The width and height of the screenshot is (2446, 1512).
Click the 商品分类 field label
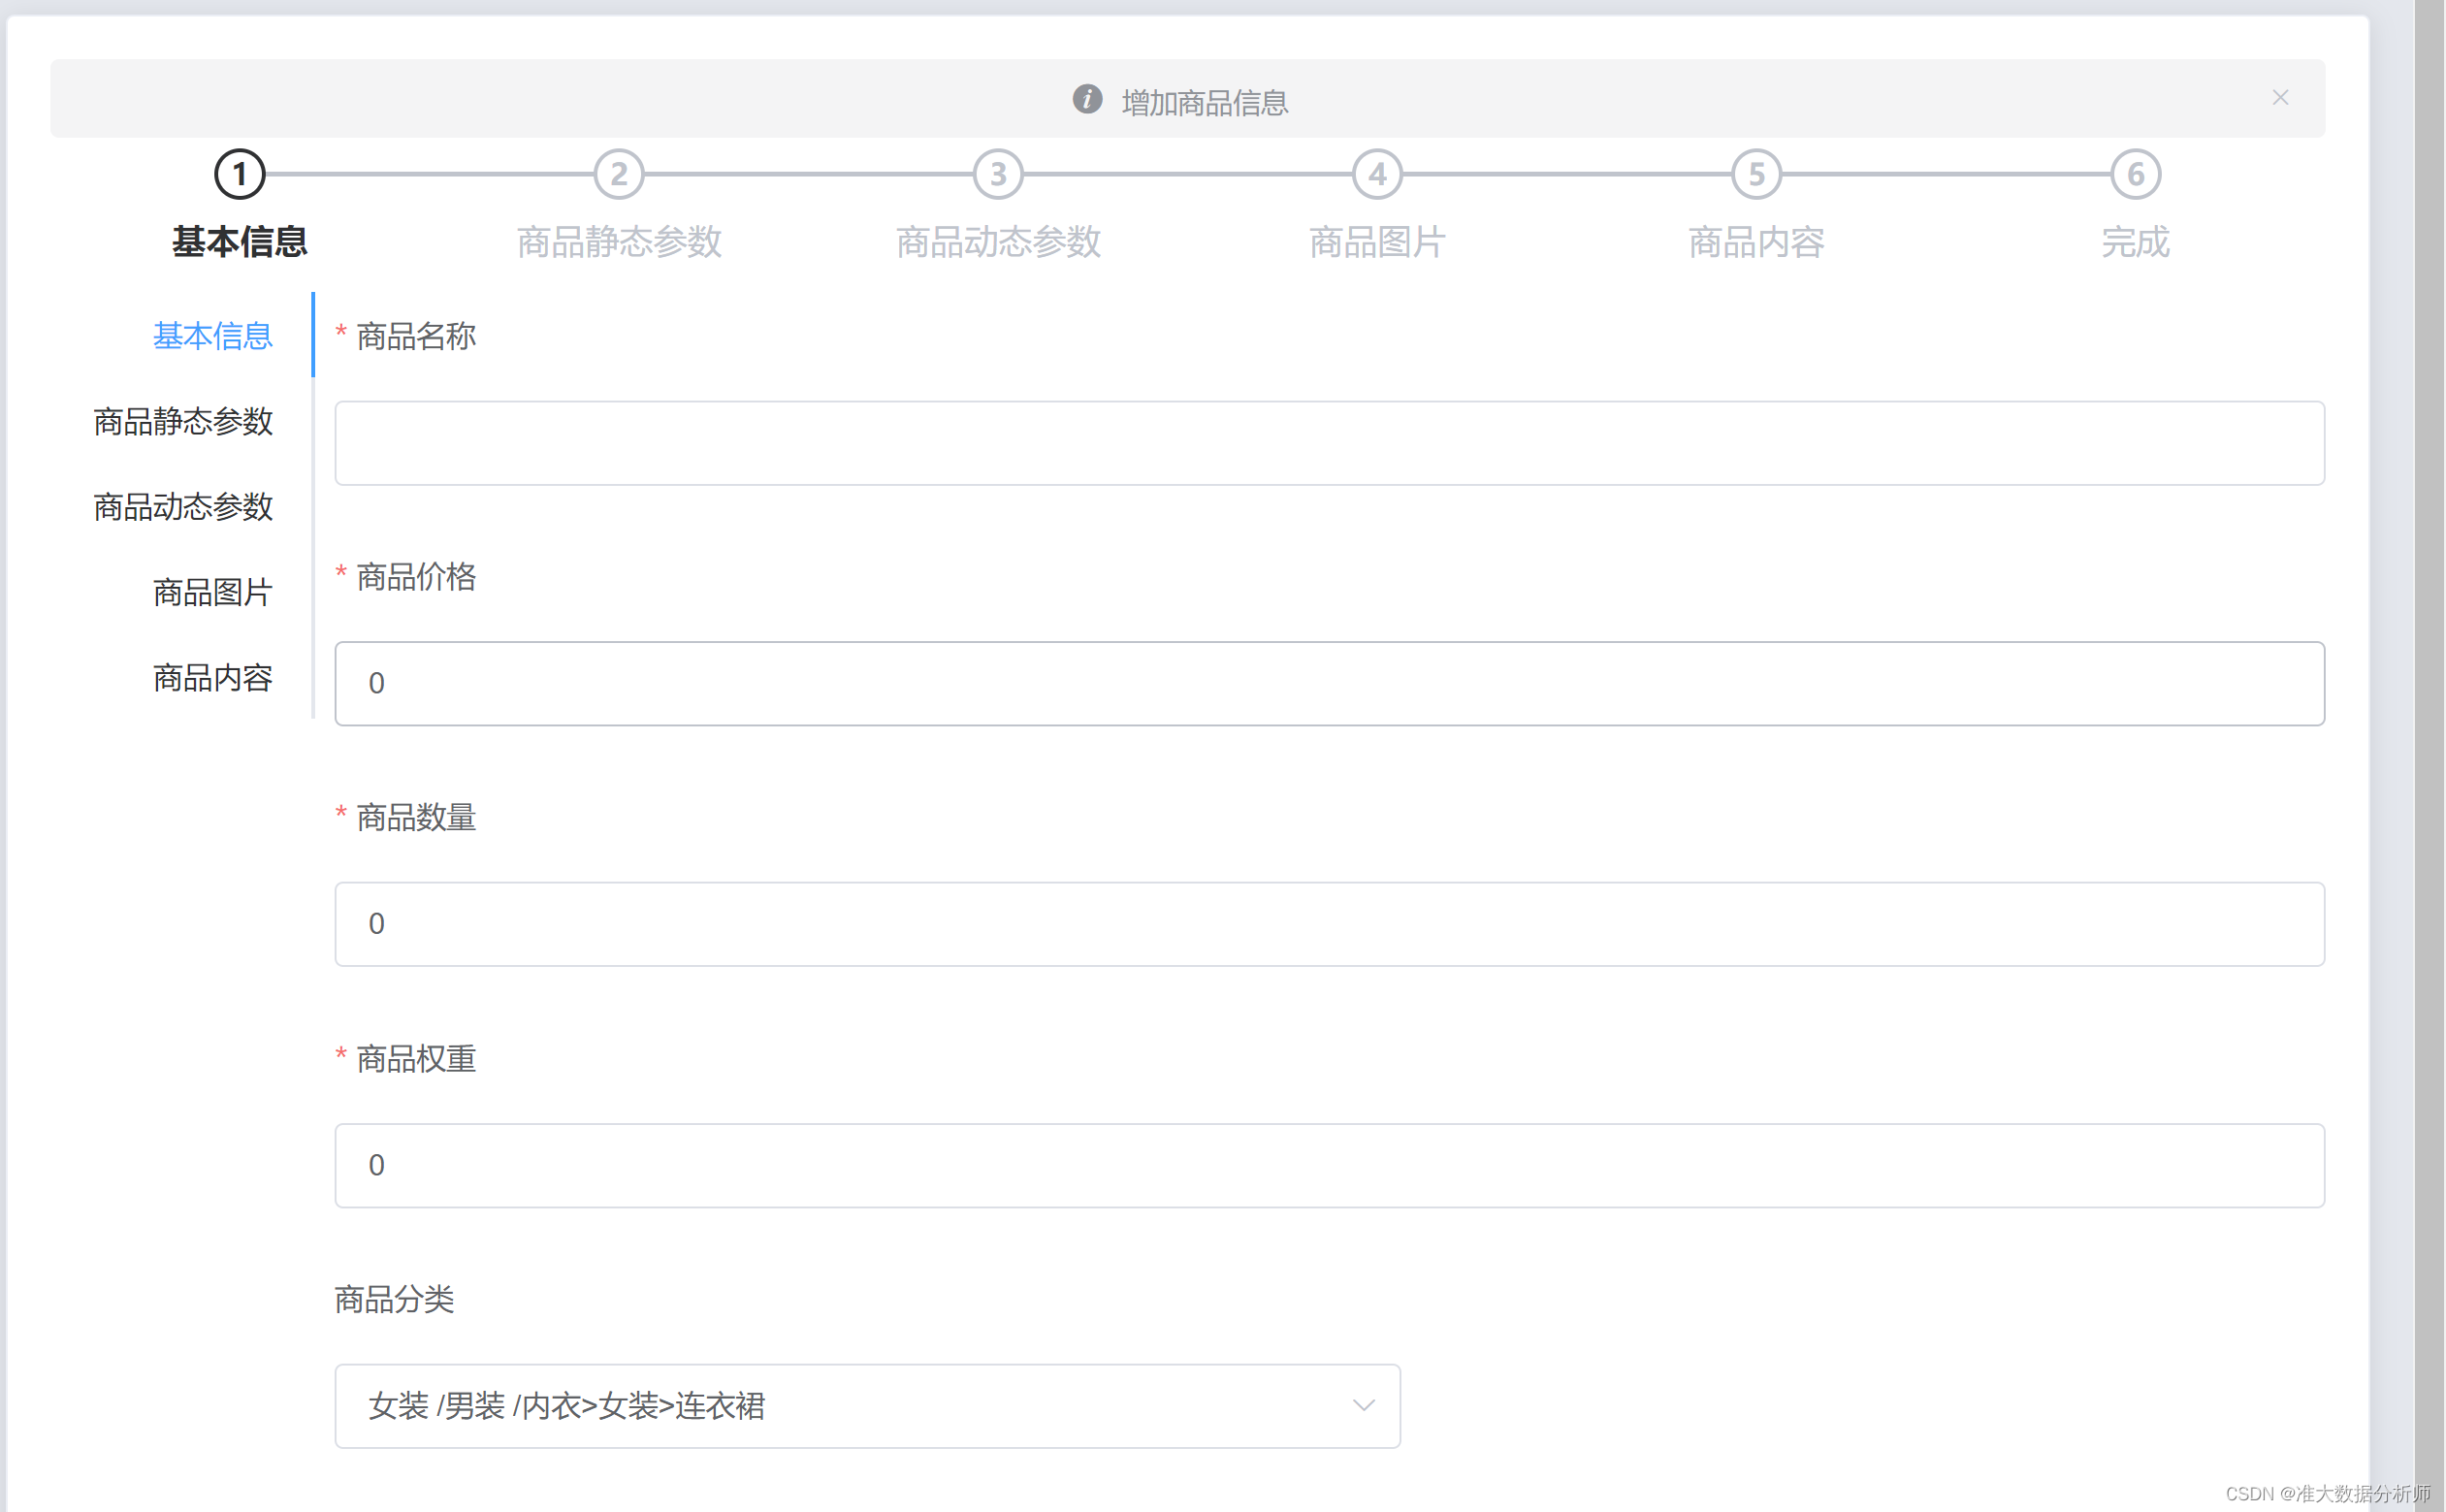pos(394,1299)
